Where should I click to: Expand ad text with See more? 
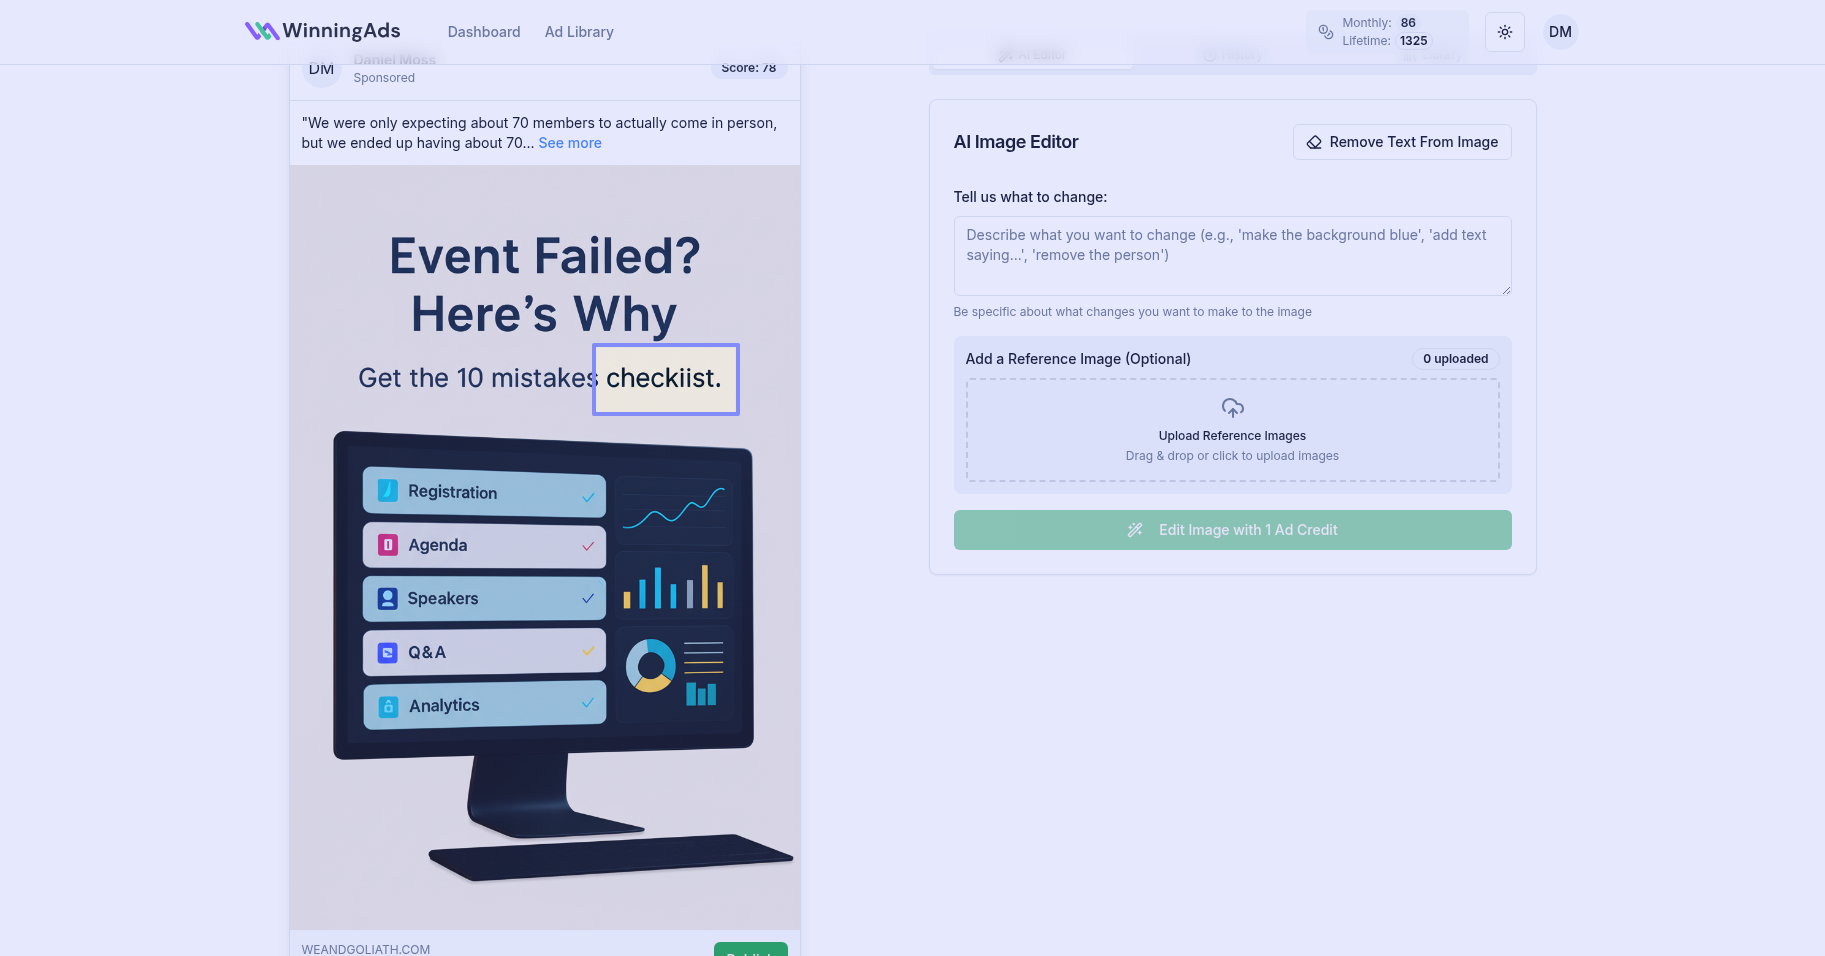pyautogui.click(x=570, y=143)
